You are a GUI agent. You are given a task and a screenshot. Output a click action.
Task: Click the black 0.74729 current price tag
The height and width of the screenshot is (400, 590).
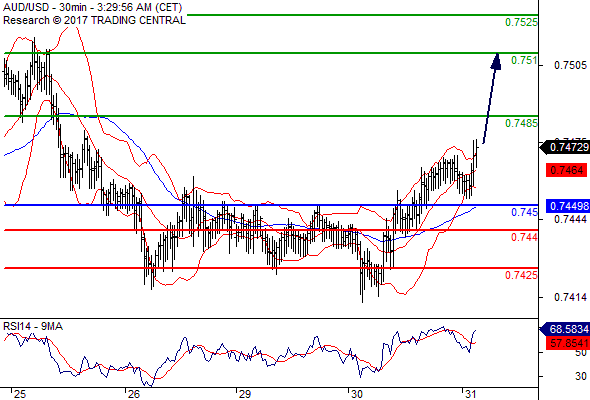(565, 147)
